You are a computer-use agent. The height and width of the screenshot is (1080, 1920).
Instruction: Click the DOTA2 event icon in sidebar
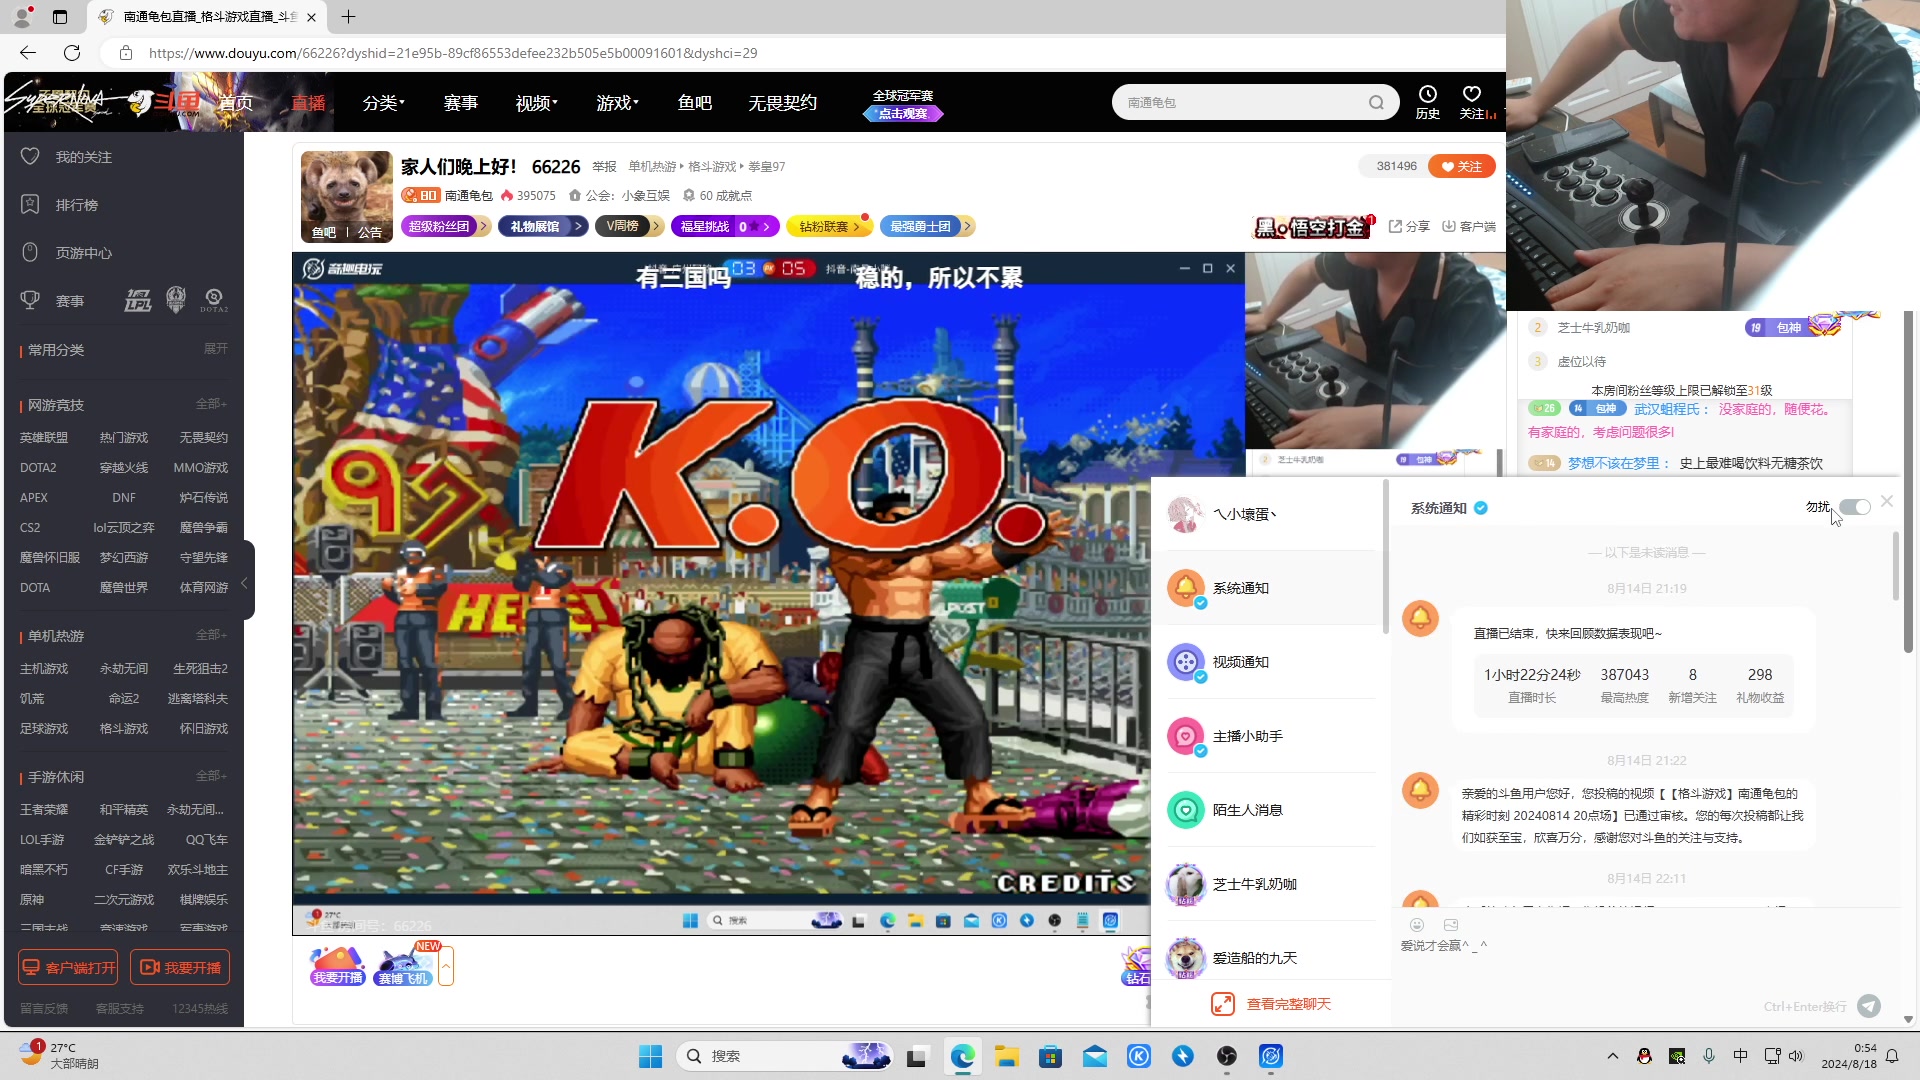click(214, 300)
